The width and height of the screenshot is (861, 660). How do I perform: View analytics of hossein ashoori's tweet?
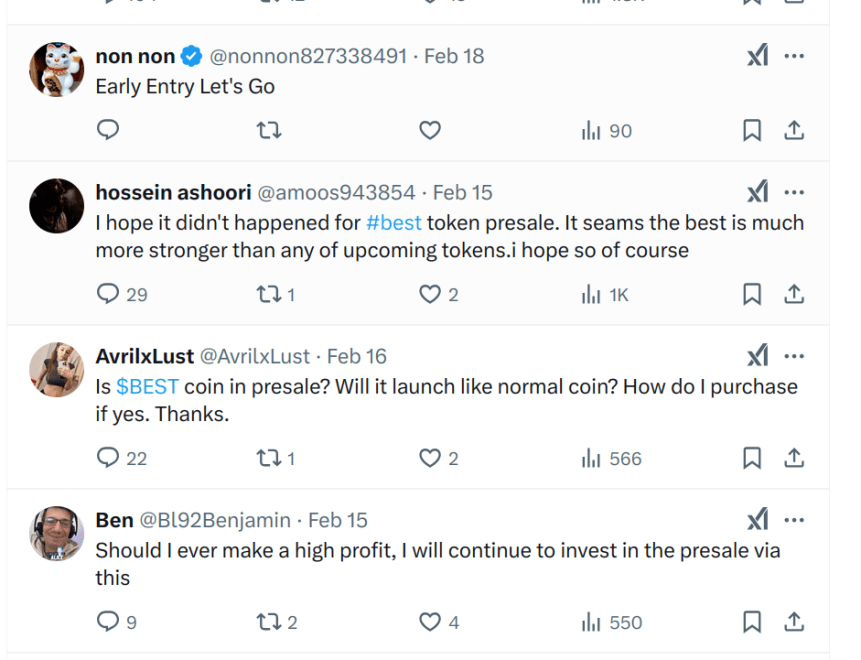605,294
